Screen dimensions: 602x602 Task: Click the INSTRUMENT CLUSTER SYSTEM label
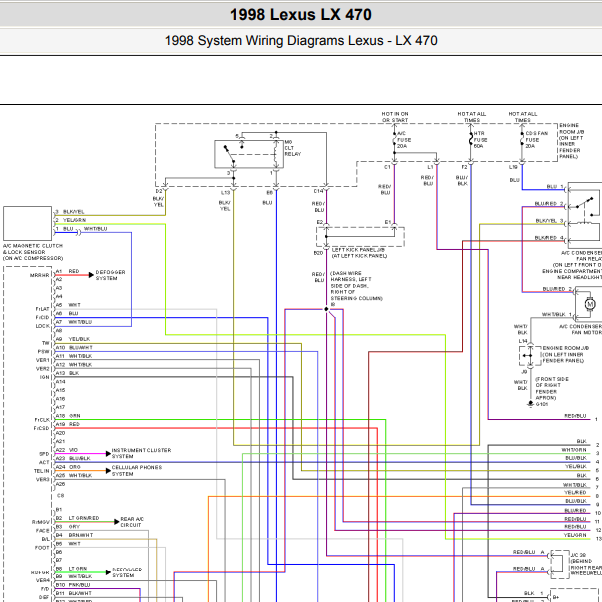pyautogui.click(x=141, y=453)
